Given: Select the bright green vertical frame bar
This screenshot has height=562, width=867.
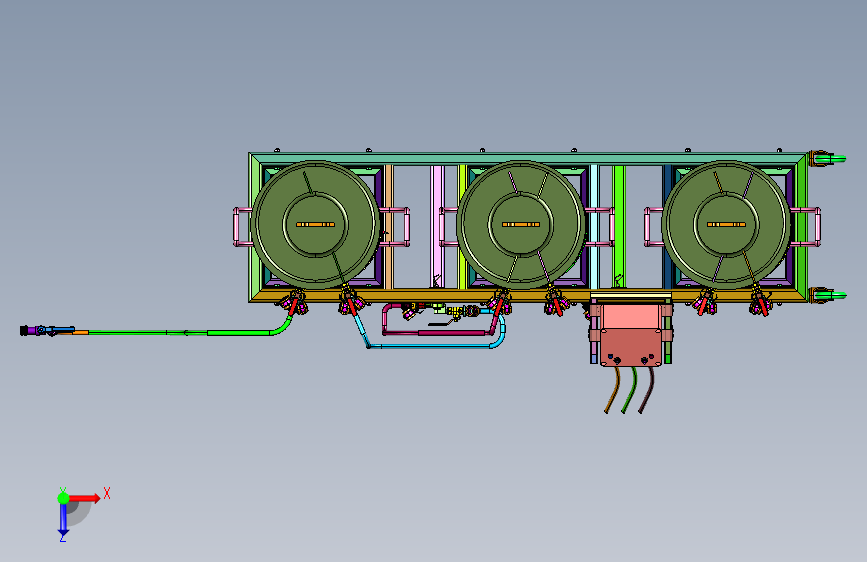Looking at the screenshot, I should pyautogui.click(x=619, y=226).
